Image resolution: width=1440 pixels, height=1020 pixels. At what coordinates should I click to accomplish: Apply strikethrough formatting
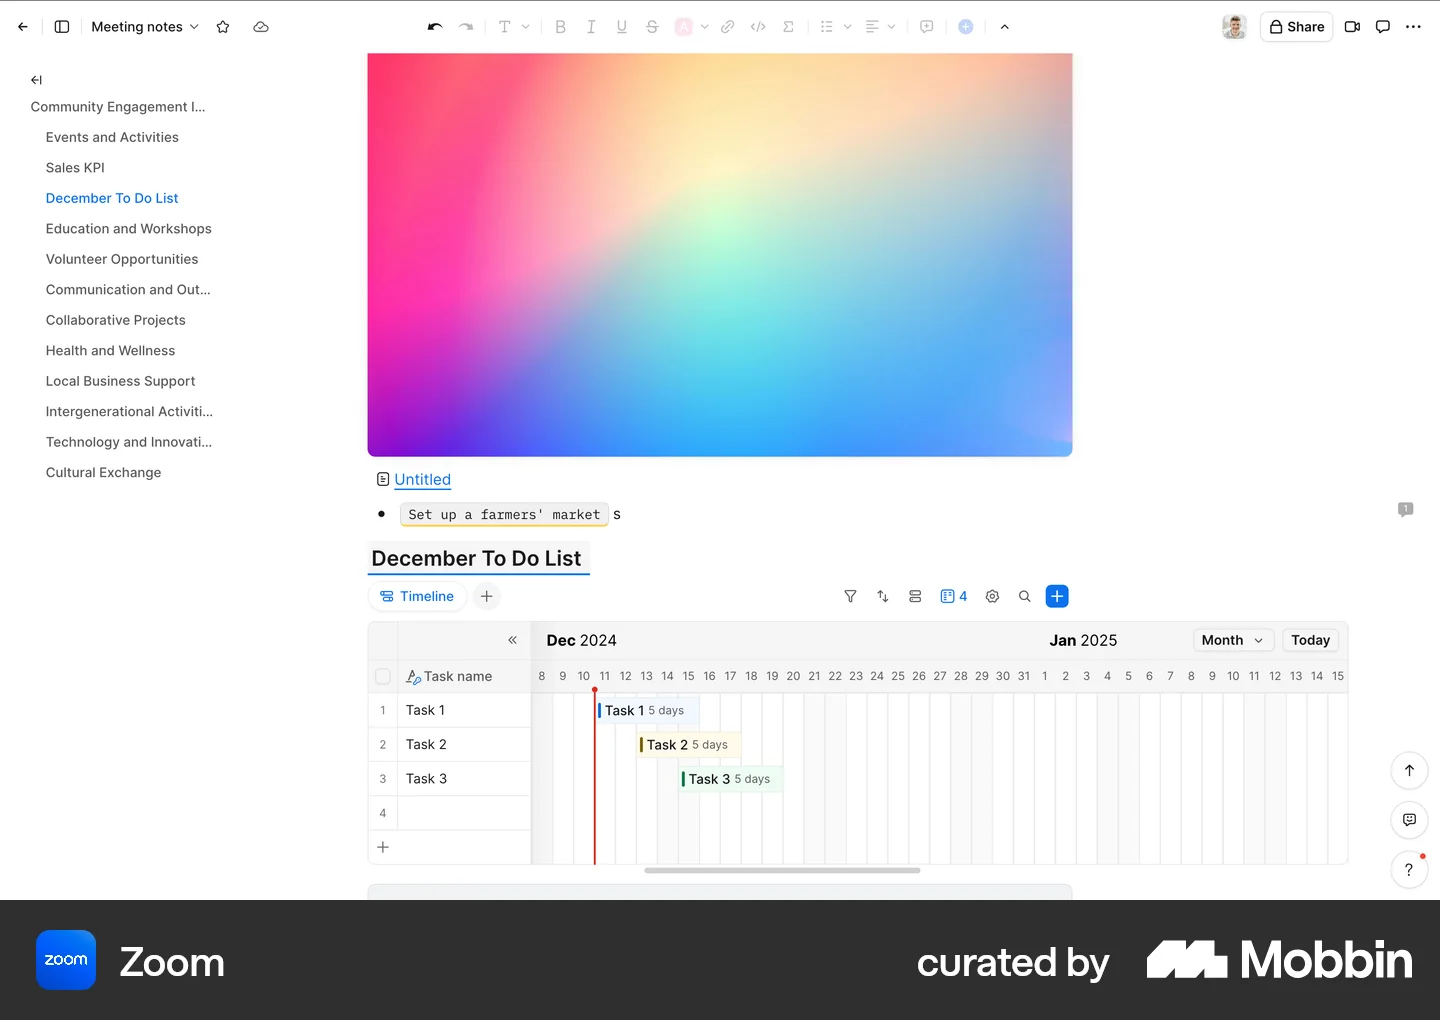click(x=652, y=27)
